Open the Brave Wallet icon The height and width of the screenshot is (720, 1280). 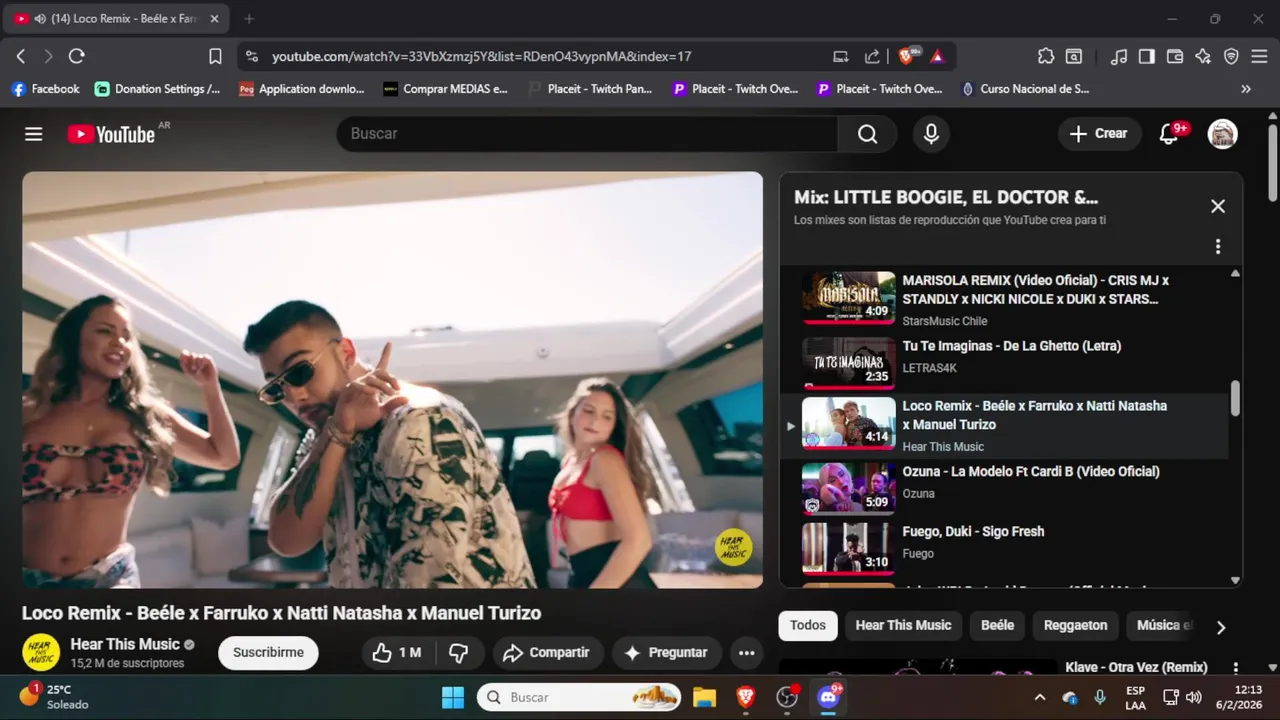1175,57
